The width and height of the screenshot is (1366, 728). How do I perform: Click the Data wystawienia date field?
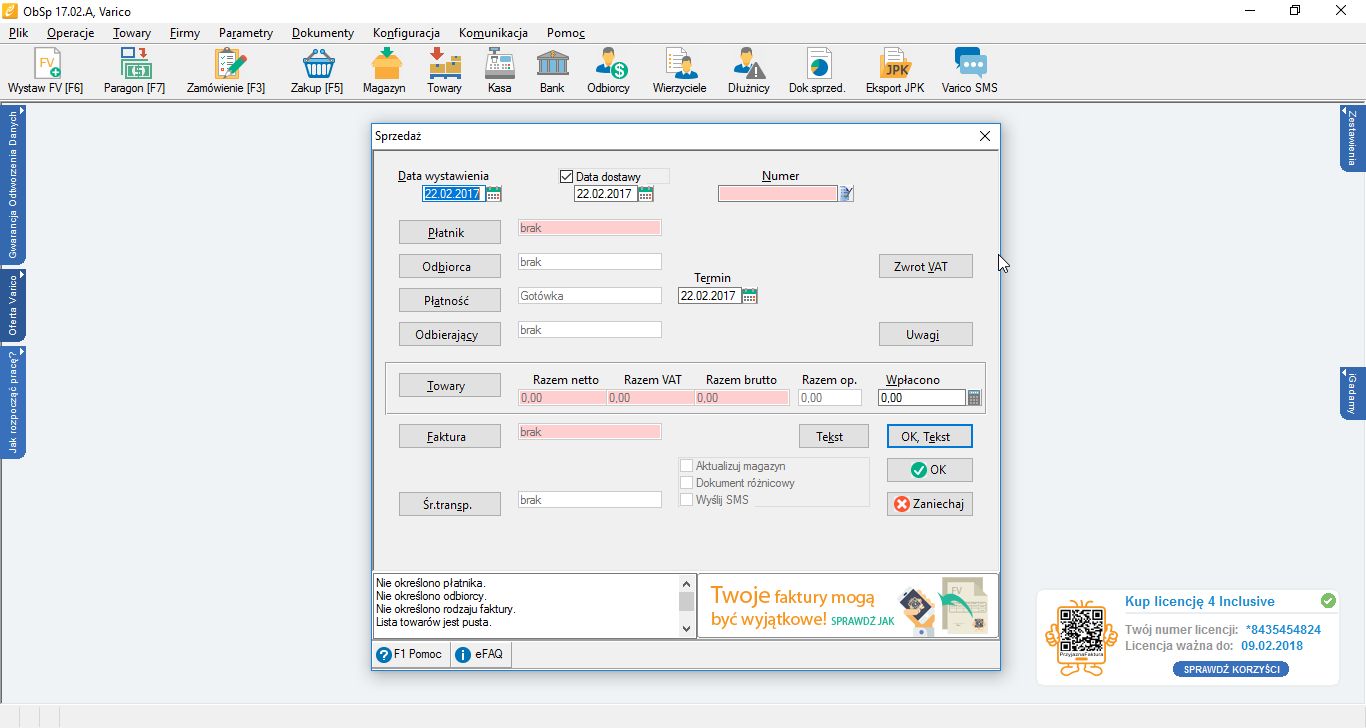[454, 194]
